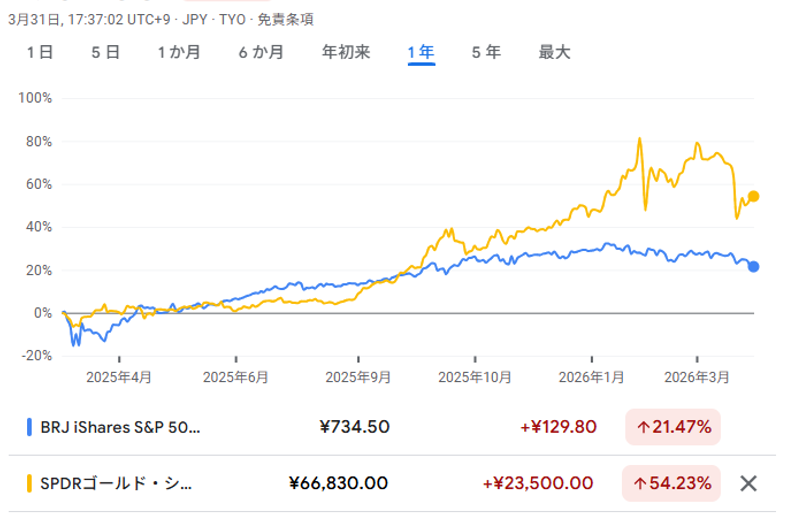Viewport: 797px width, 521px height.
Task: Select the 1日 time range tab
Action: pyautogui.click(x=40, y=52)
